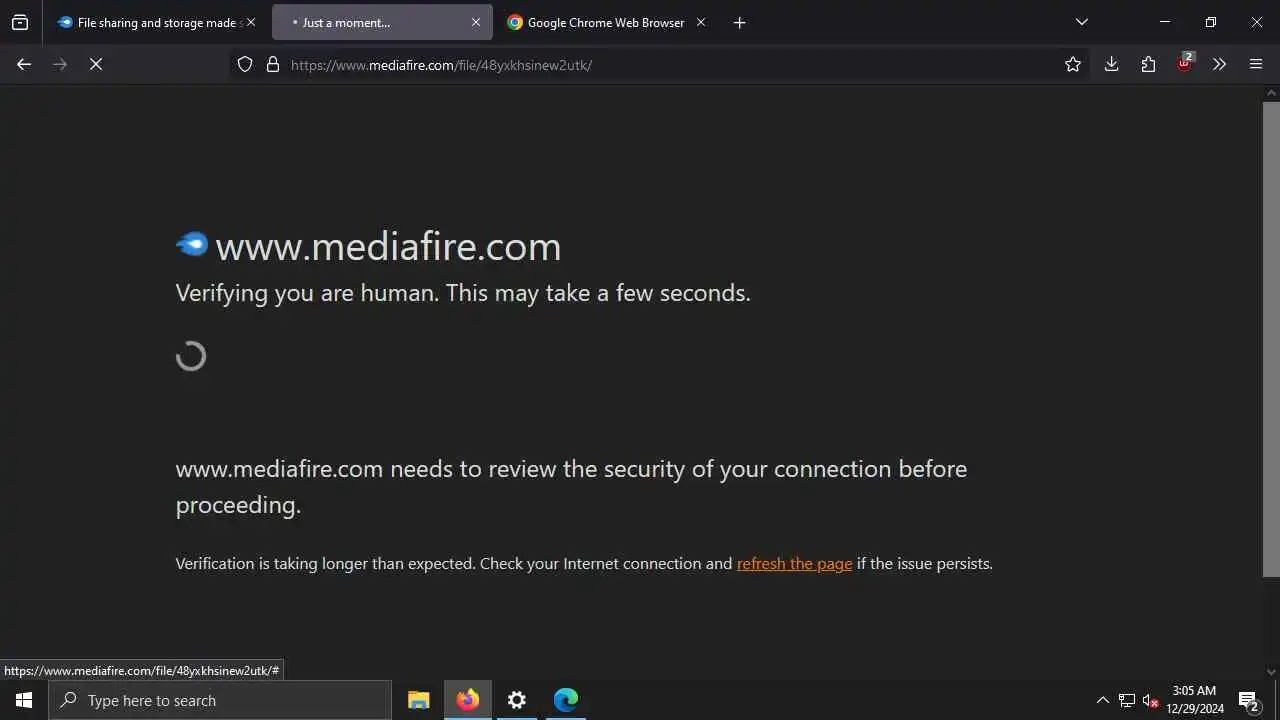Screen dimensions: 1280x720
Task: Click scrollbar down arrow
Action: click(1271, 672)
